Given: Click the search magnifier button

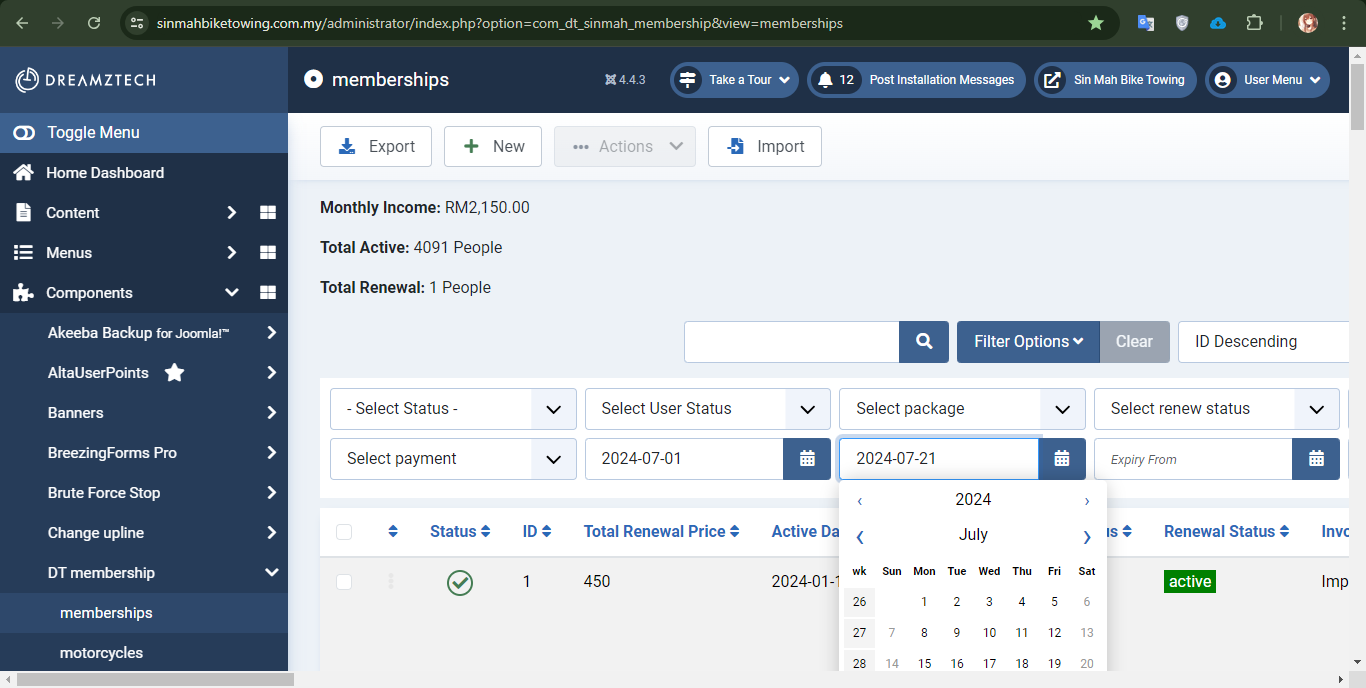Looking at the screenshot, I should click(924, 342).
